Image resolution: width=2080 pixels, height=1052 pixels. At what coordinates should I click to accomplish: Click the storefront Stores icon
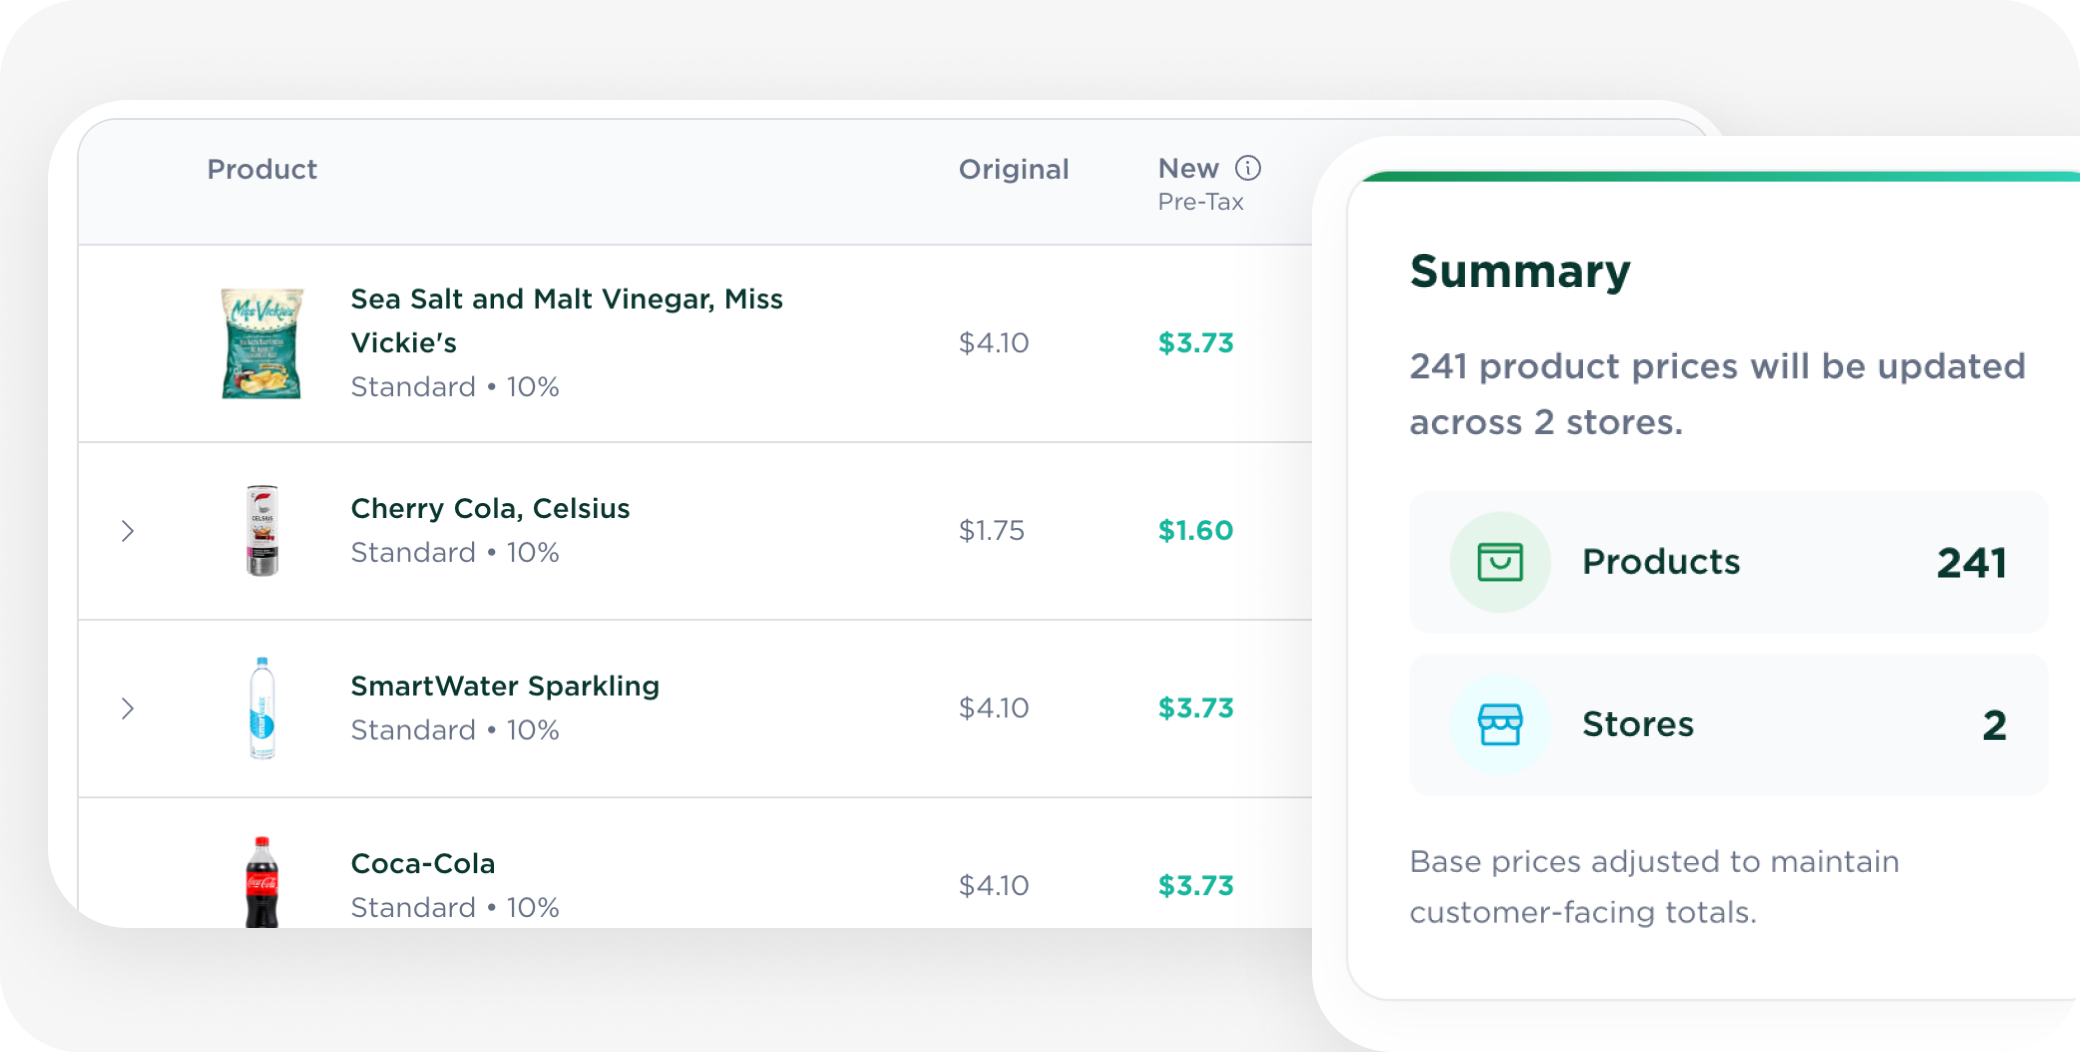coord(1500,725)
